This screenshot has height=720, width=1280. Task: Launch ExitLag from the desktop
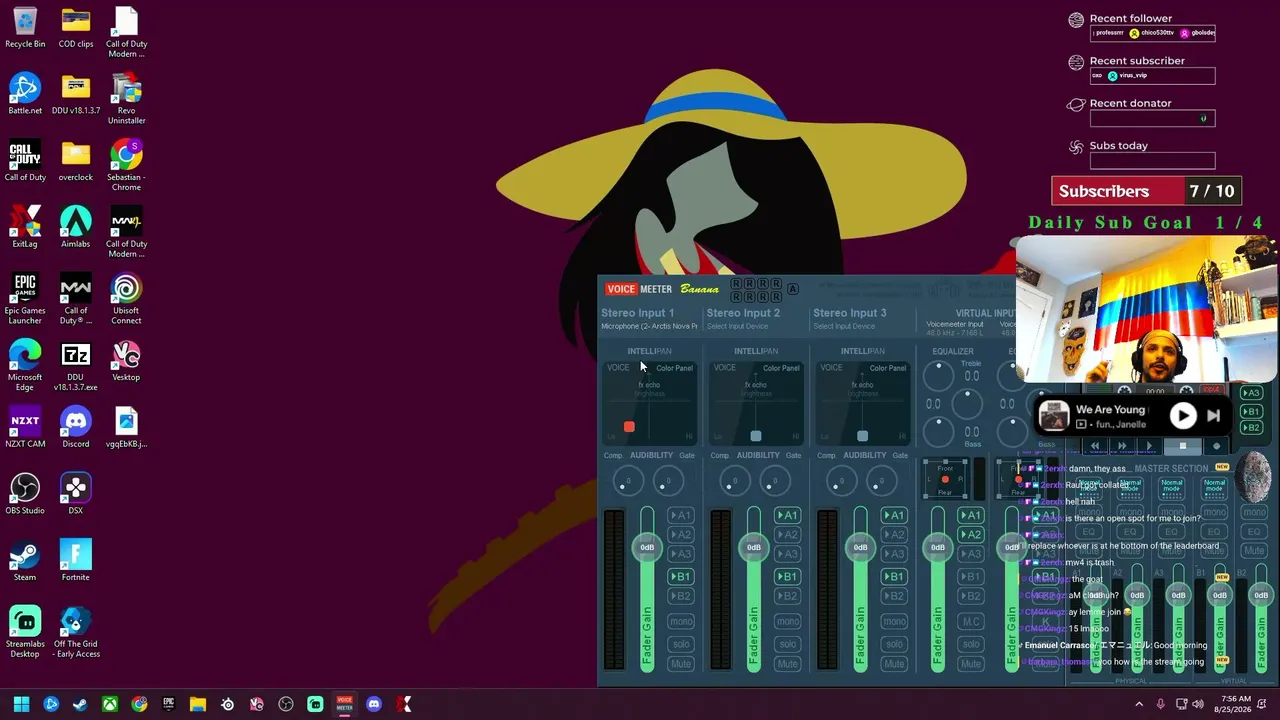coord(25,228)
